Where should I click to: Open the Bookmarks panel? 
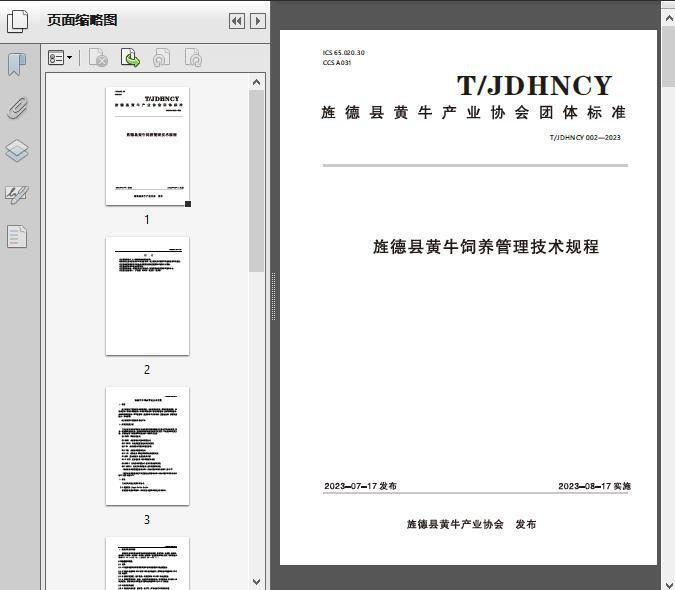coord(17,65)
